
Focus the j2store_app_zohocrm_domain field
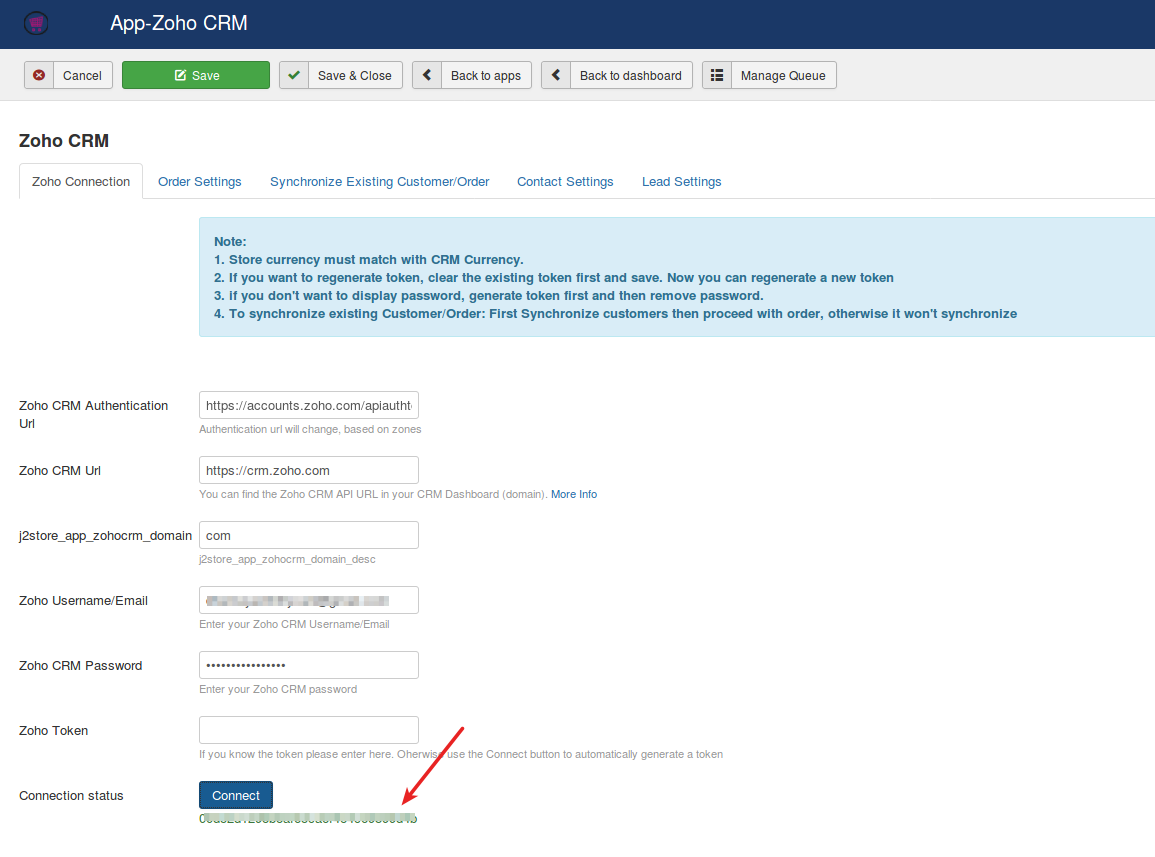click(309, 535)
